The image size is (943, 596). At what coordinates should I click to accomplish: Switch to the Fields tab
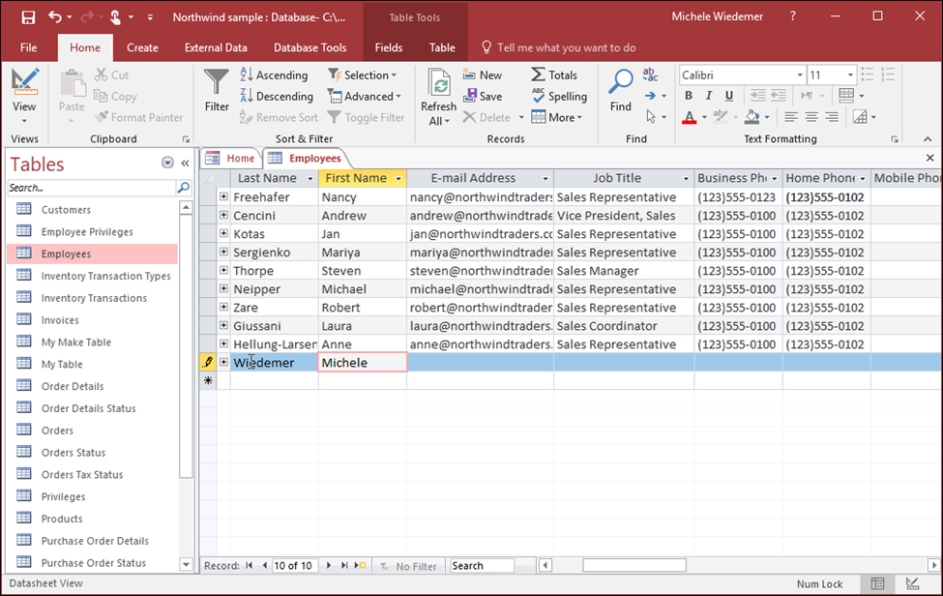[389, 48]
